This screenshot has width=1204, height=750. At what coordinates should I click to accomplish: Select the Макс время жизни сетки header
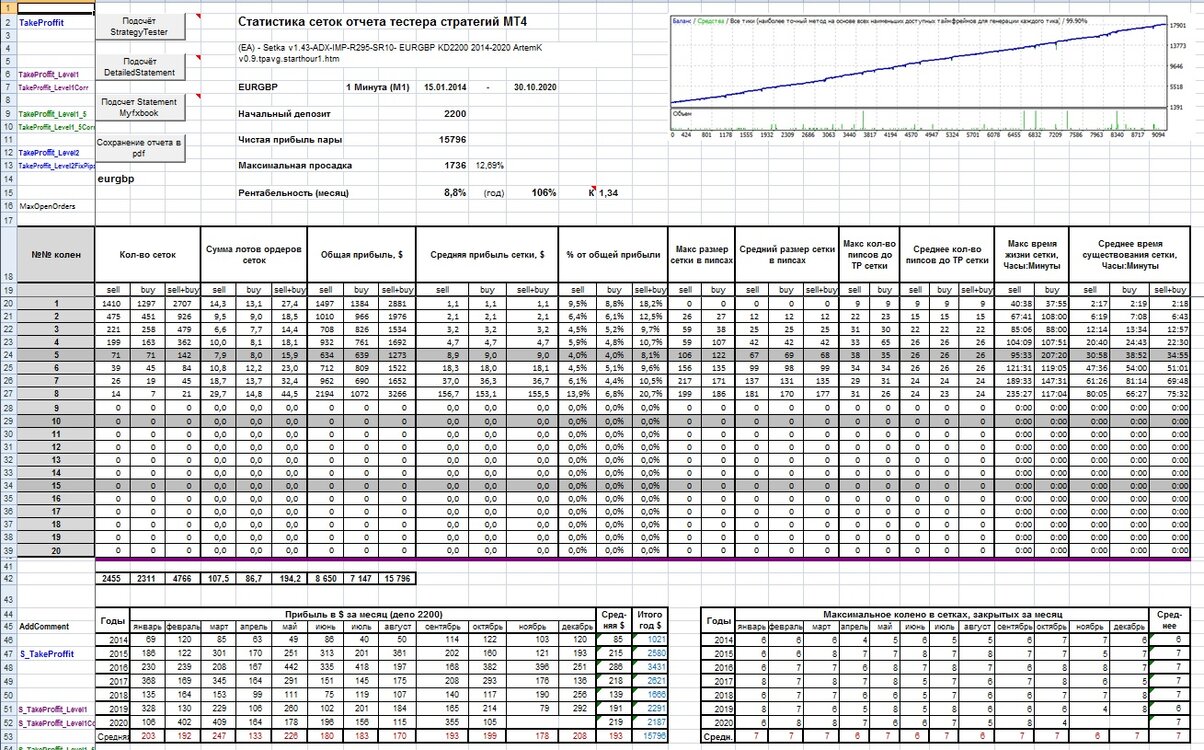[x=1030, y=254]
